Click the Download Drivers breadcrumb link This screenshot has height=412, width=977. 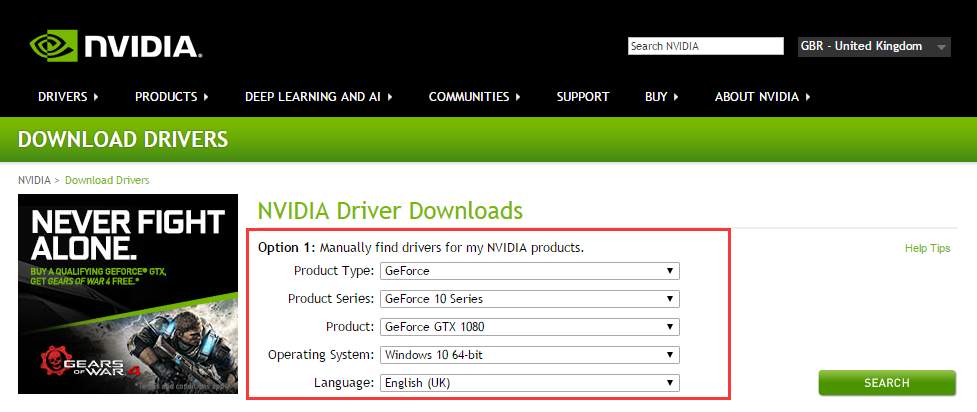[x=107, y=180]
